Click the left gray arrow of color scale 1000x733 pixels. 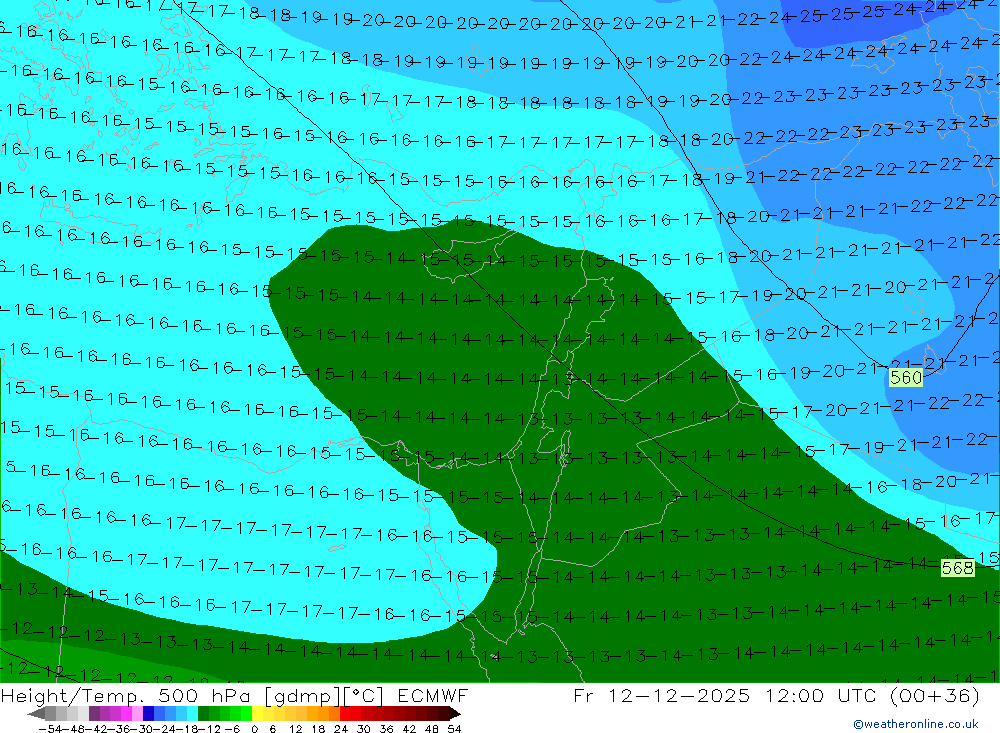tap(36, 713)
